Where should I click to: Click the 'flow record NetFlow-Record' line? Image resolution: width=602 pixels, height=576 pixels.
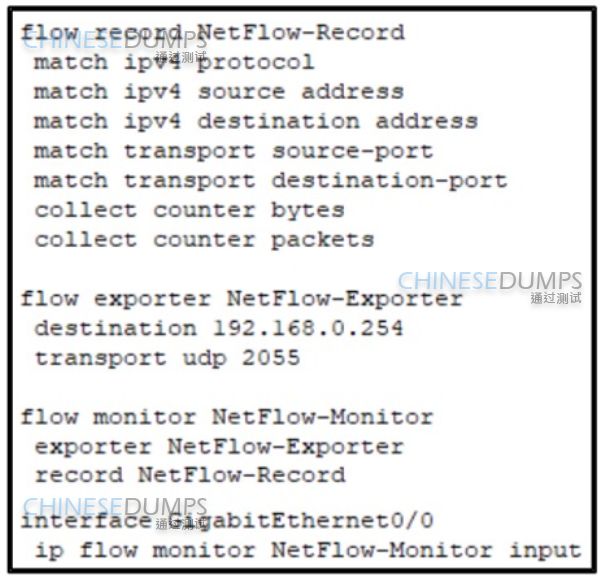coord(212,33)
